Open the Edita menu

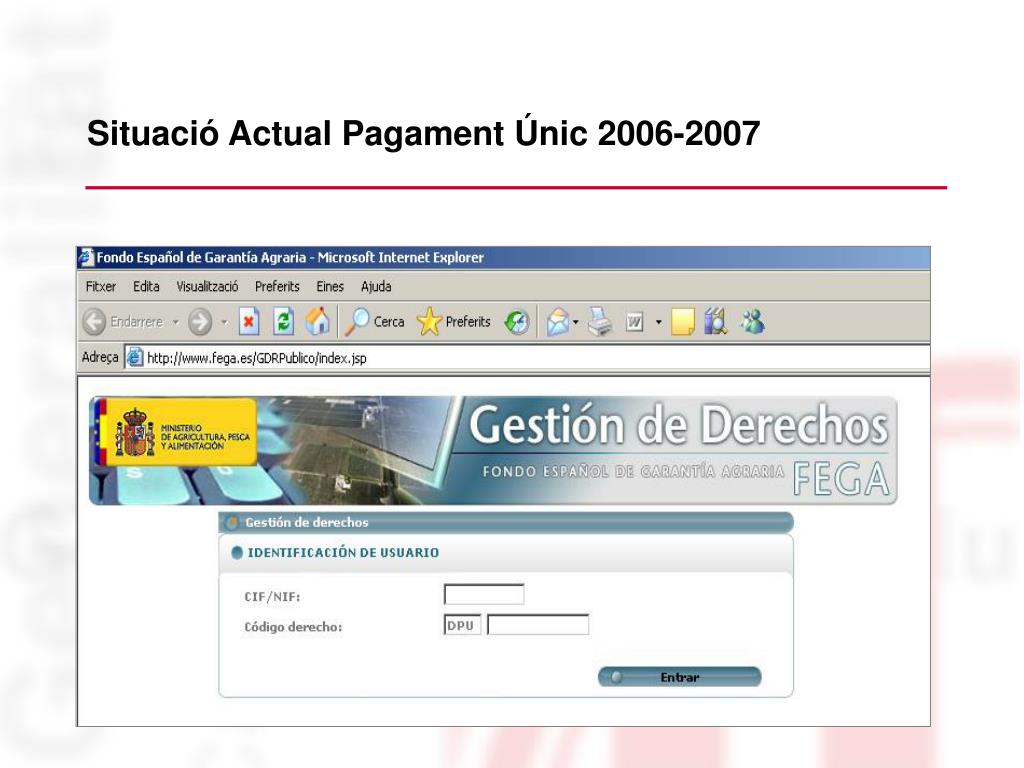tap(146, 287)
